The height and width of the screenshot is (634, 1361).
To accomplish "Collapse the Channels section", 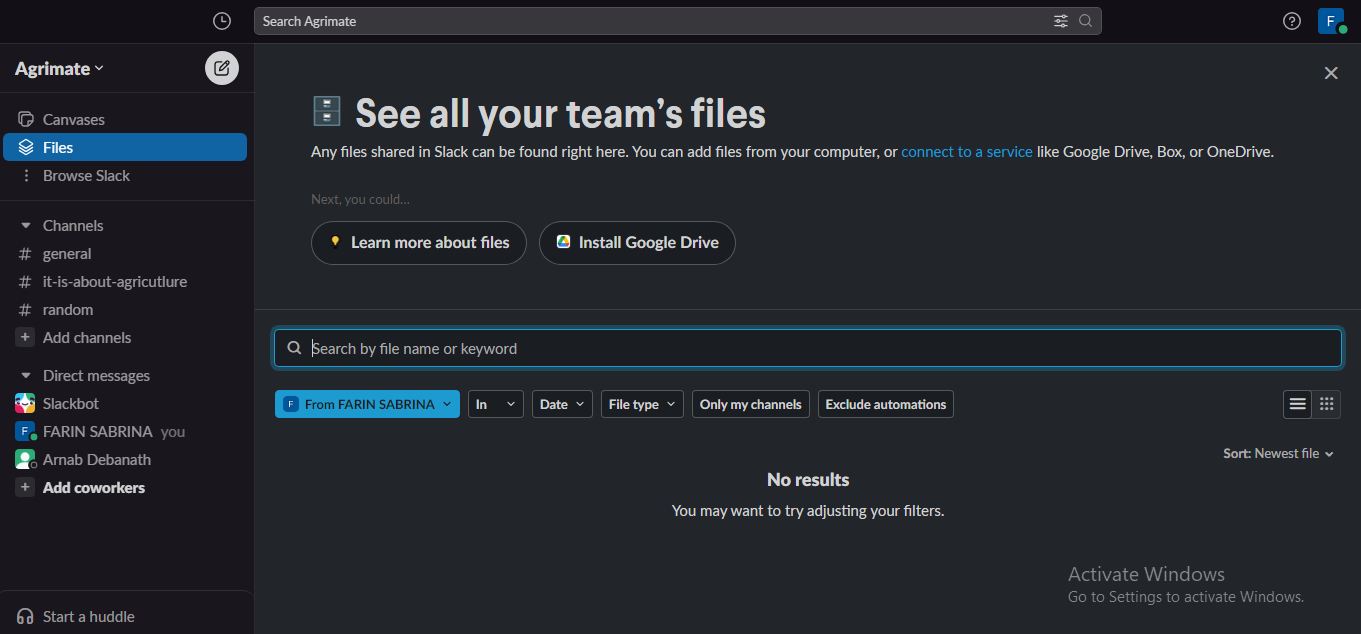I will 26,226.
